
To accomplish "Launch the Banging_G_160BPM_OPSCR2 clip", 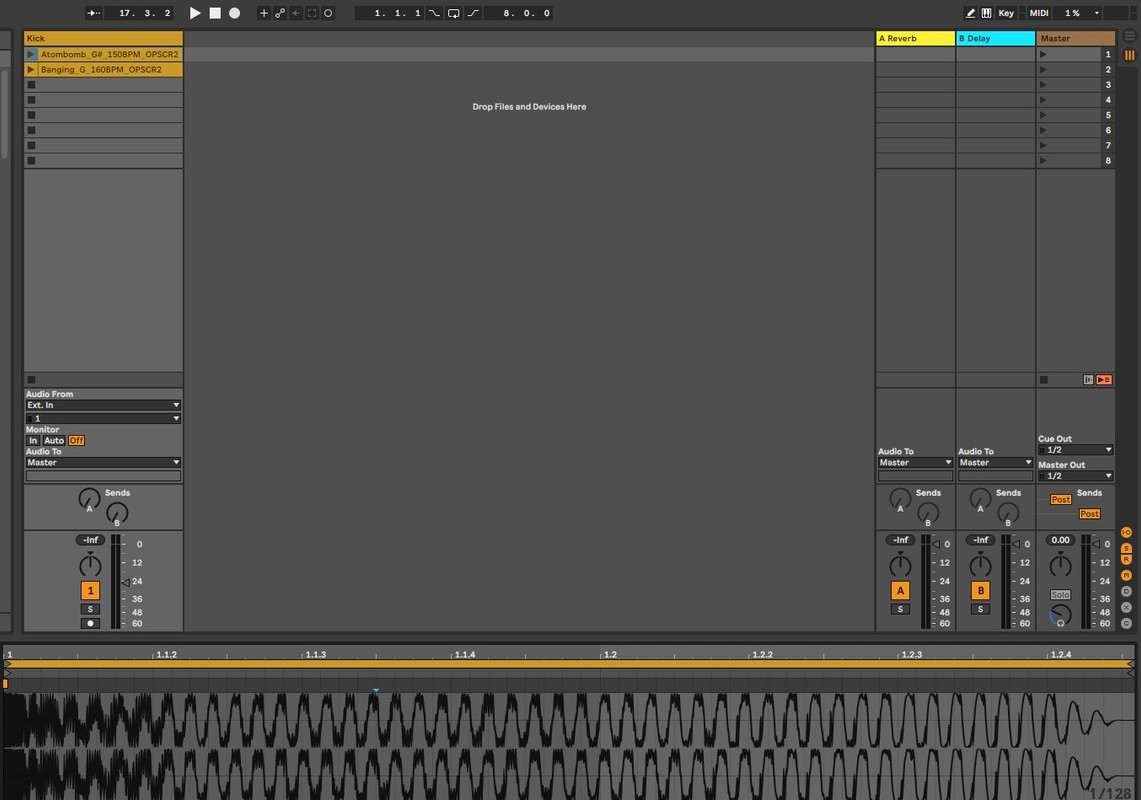I will coord(31,70).
